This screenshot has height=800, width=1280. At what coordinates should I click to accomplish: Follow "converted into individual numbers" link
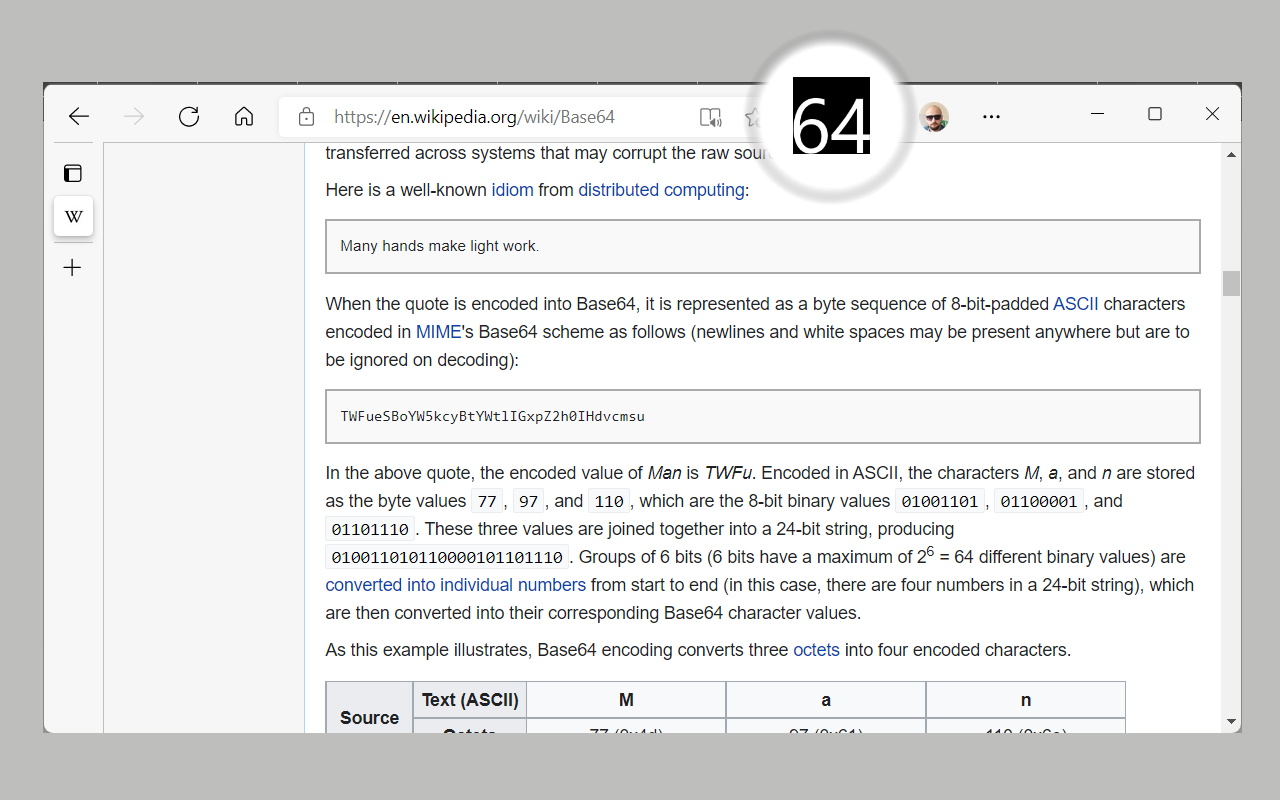tap(455, 585)
